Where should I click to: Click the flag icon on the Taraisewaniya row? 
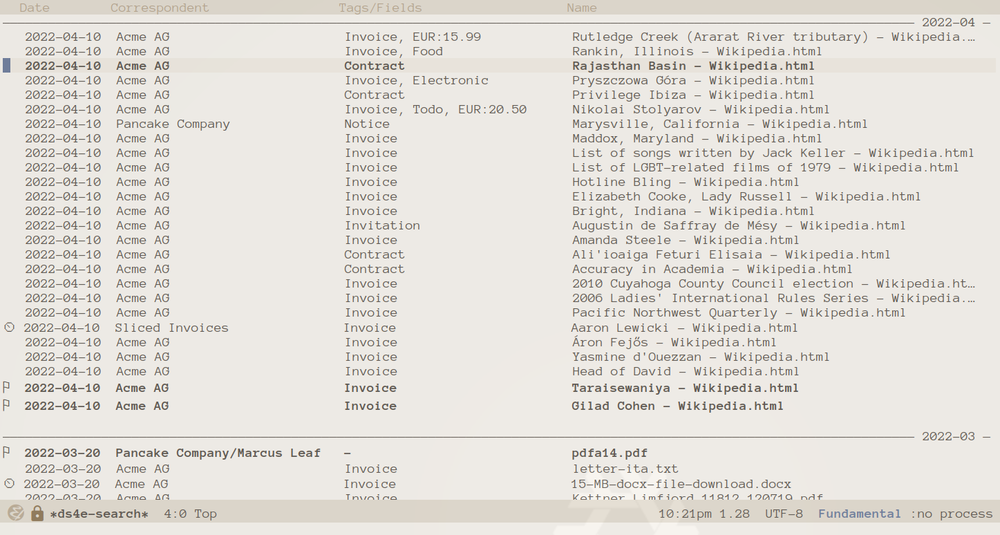click(x=7, y=388)
